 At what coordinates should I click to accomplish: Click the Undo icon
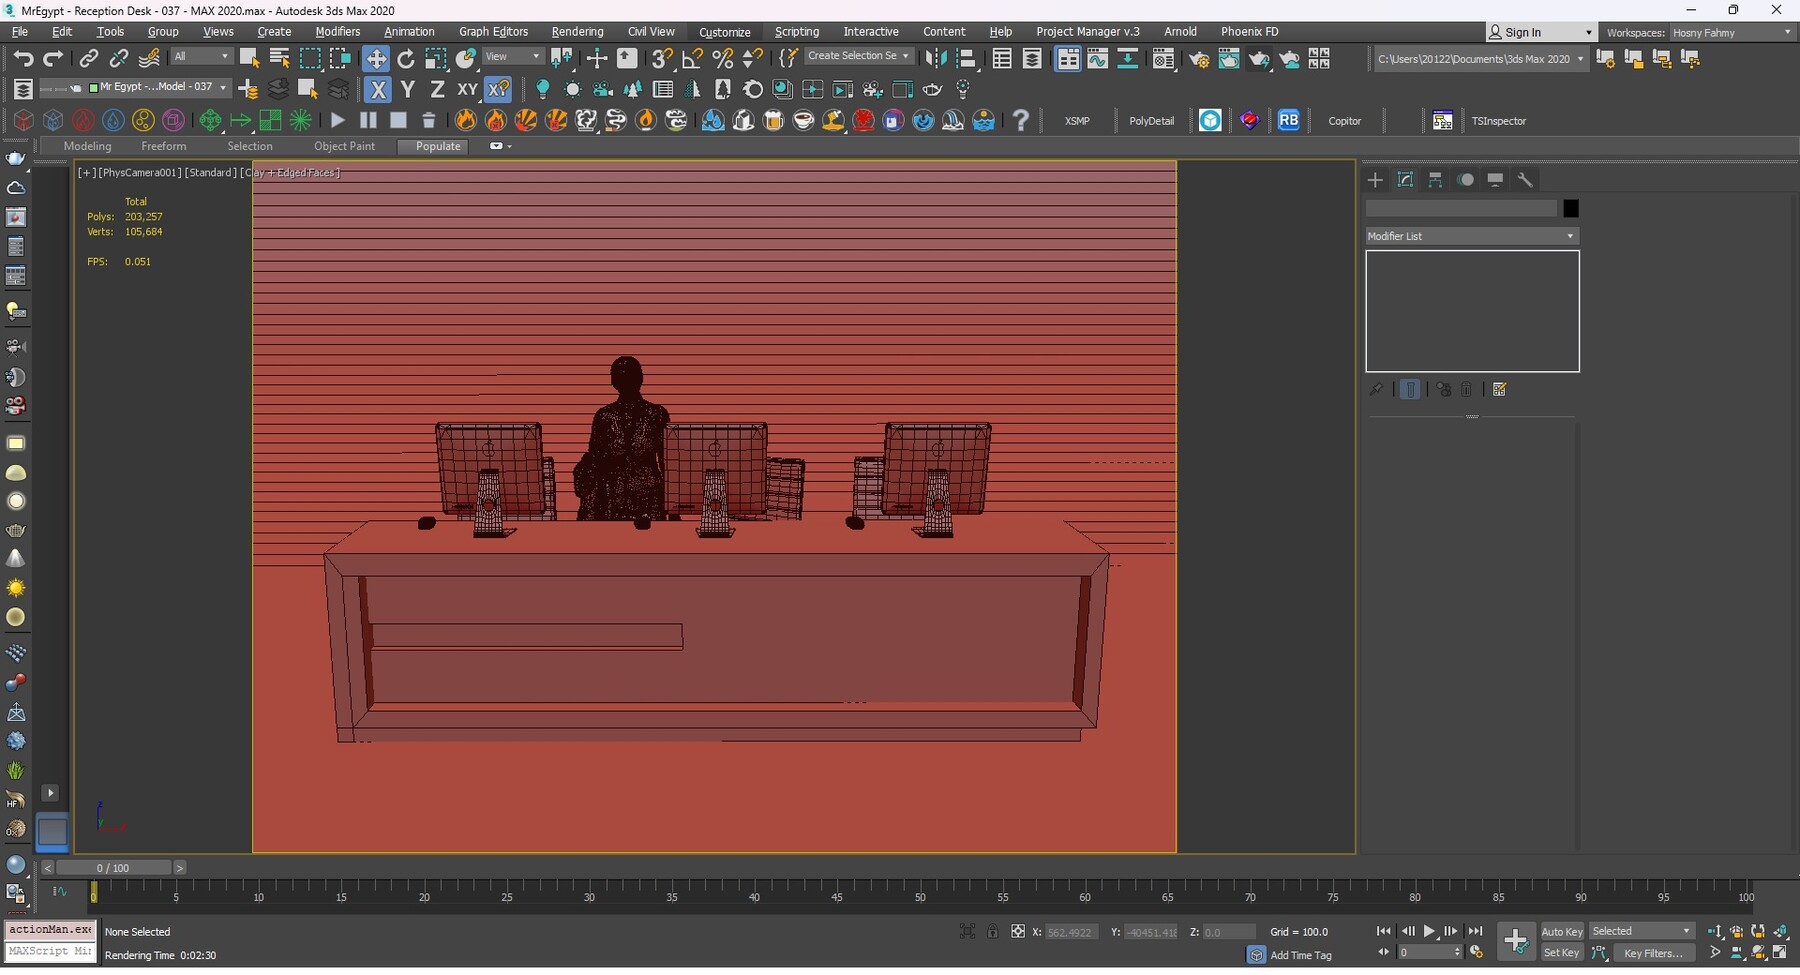[x=24, y=58]
